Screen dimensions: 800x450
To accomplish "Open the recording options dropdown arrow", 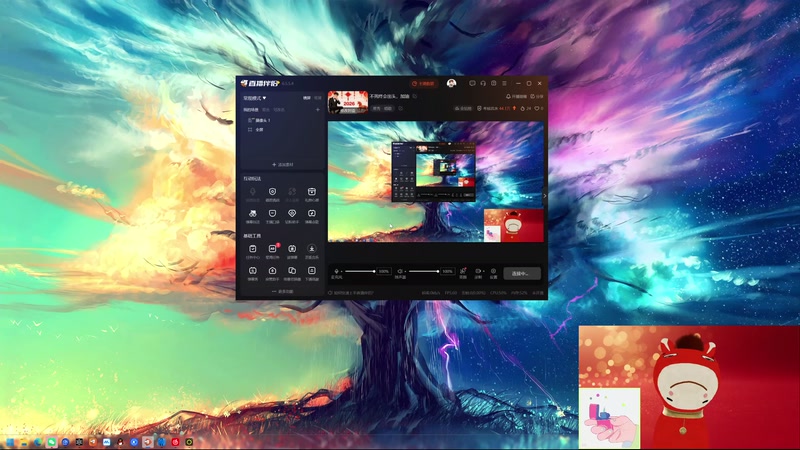I will tap(483, 271).
